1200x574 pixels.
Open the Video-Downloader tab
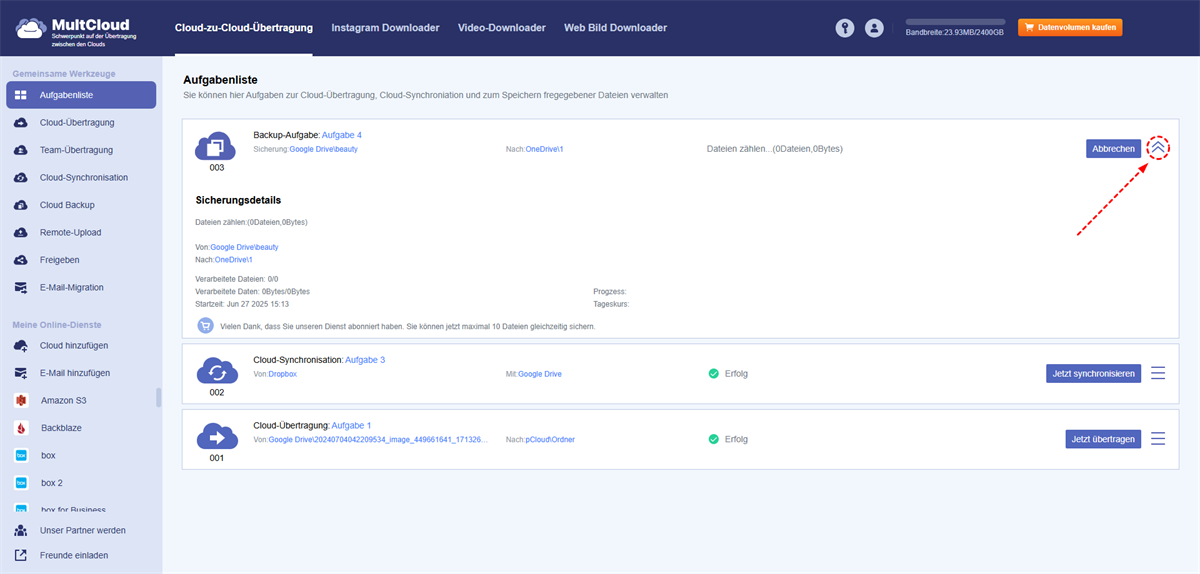pyautogui.click(x=502, y=28)
